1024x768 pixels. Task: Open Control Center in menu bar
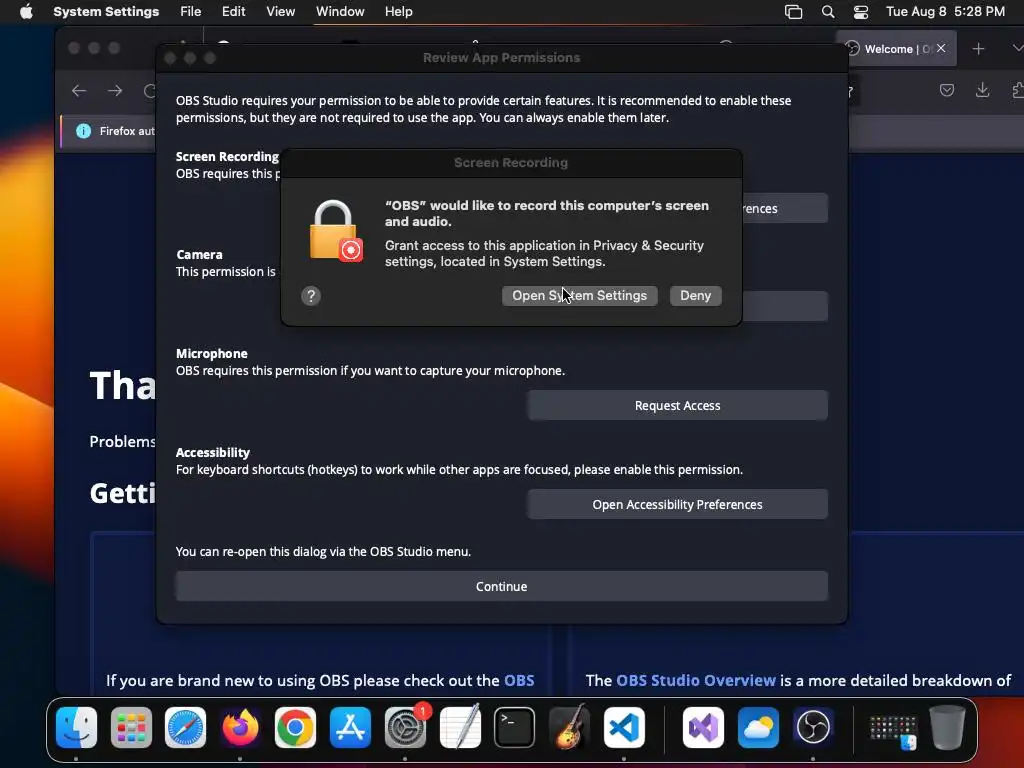pyautogui.click(x=861, y=12)
